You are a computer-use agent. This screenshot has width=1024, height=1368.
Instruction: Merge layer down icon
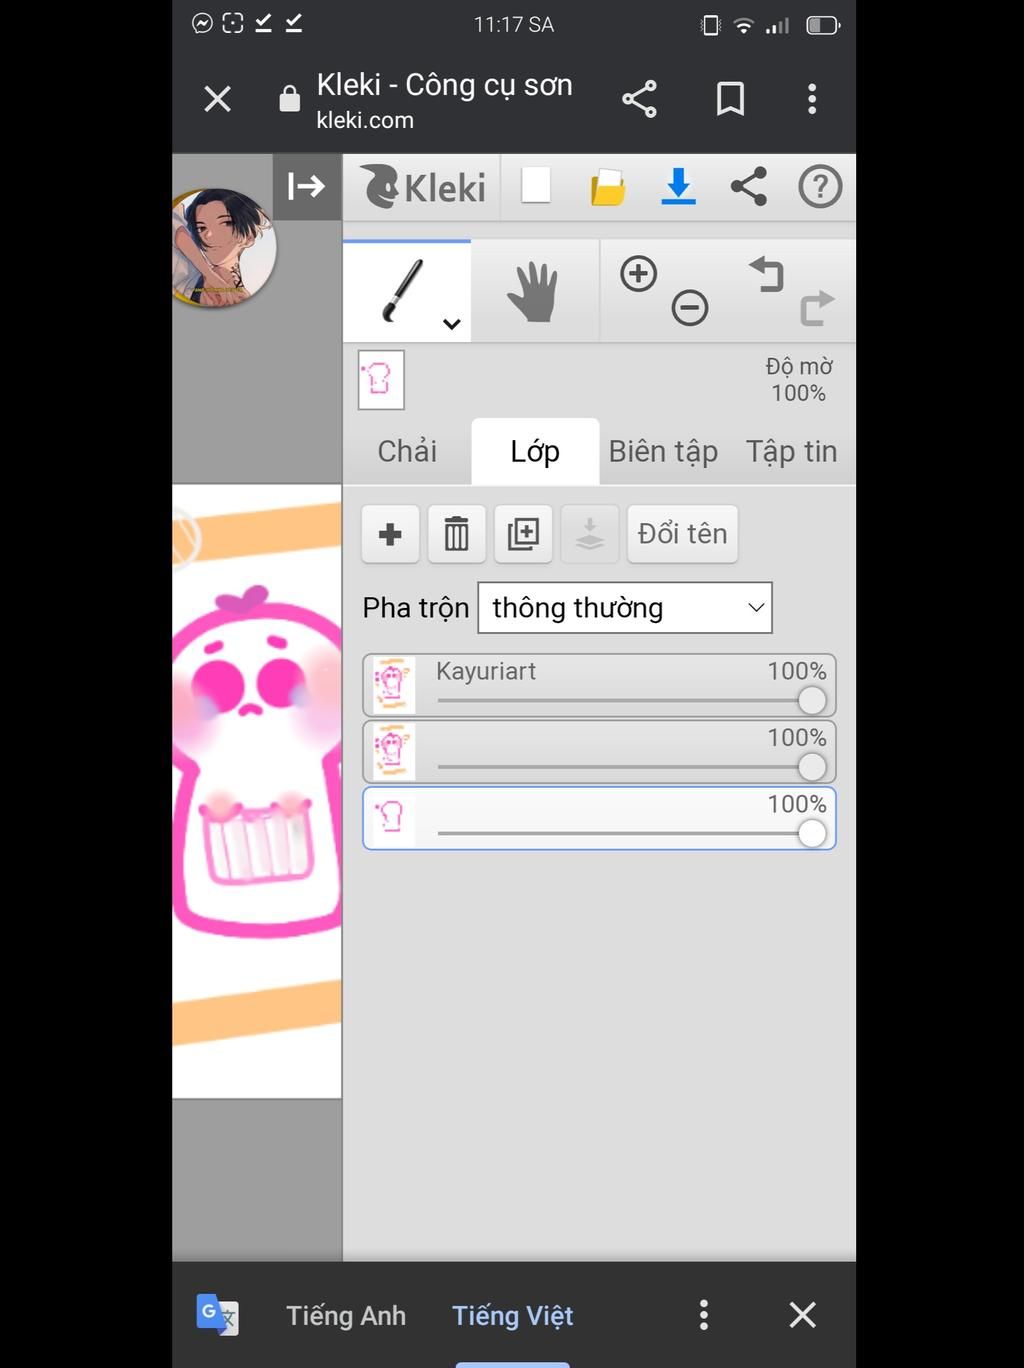[x=590, y=534]
